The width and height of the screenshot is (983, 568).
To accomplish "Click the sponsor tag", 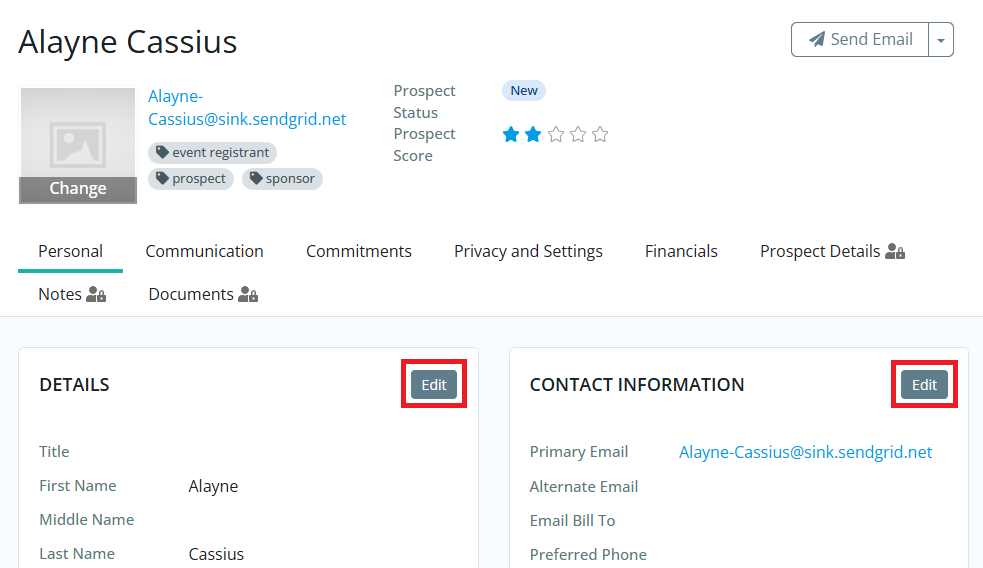I will pyautogui.click(x=282, y=179).
